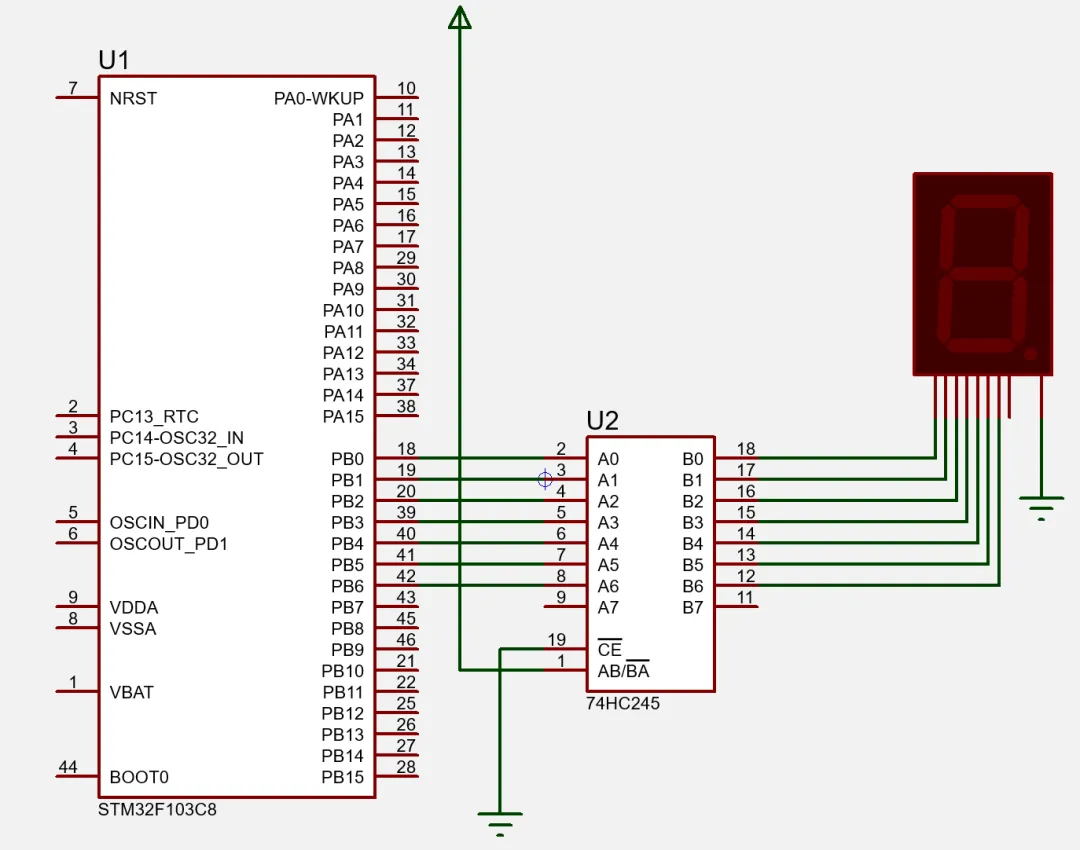Screen dimensions: 1080x850
Task: Click the BOOT0 pin label
Action: coord(139,777)
